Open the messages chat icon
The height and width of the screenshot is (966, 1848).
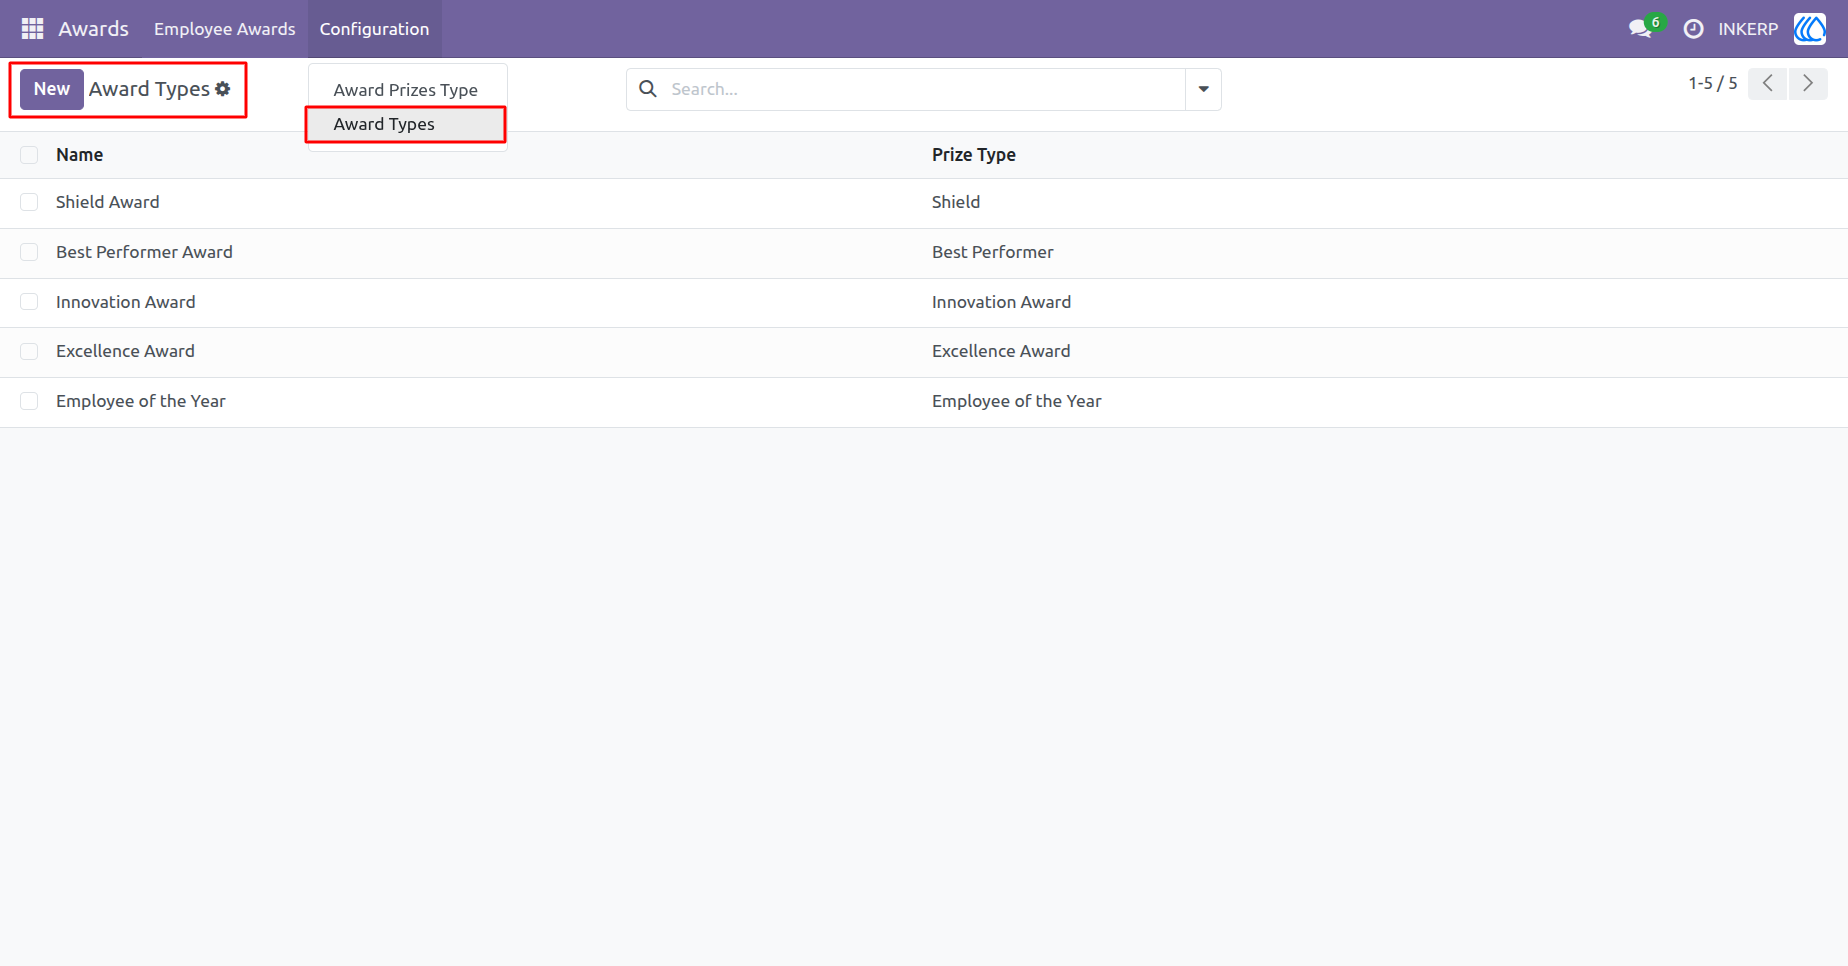point(1640,29)
